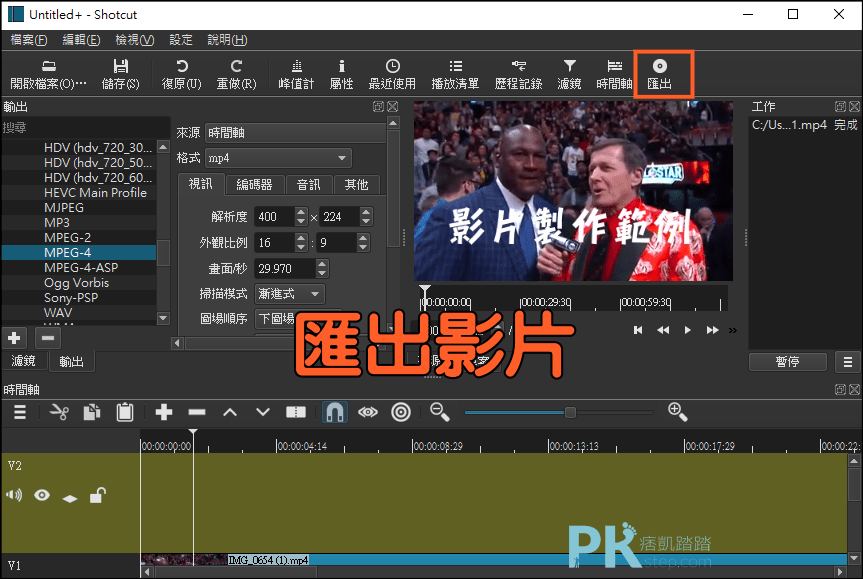Click the timeline zoom in magnifier

[x=678, y=412]
